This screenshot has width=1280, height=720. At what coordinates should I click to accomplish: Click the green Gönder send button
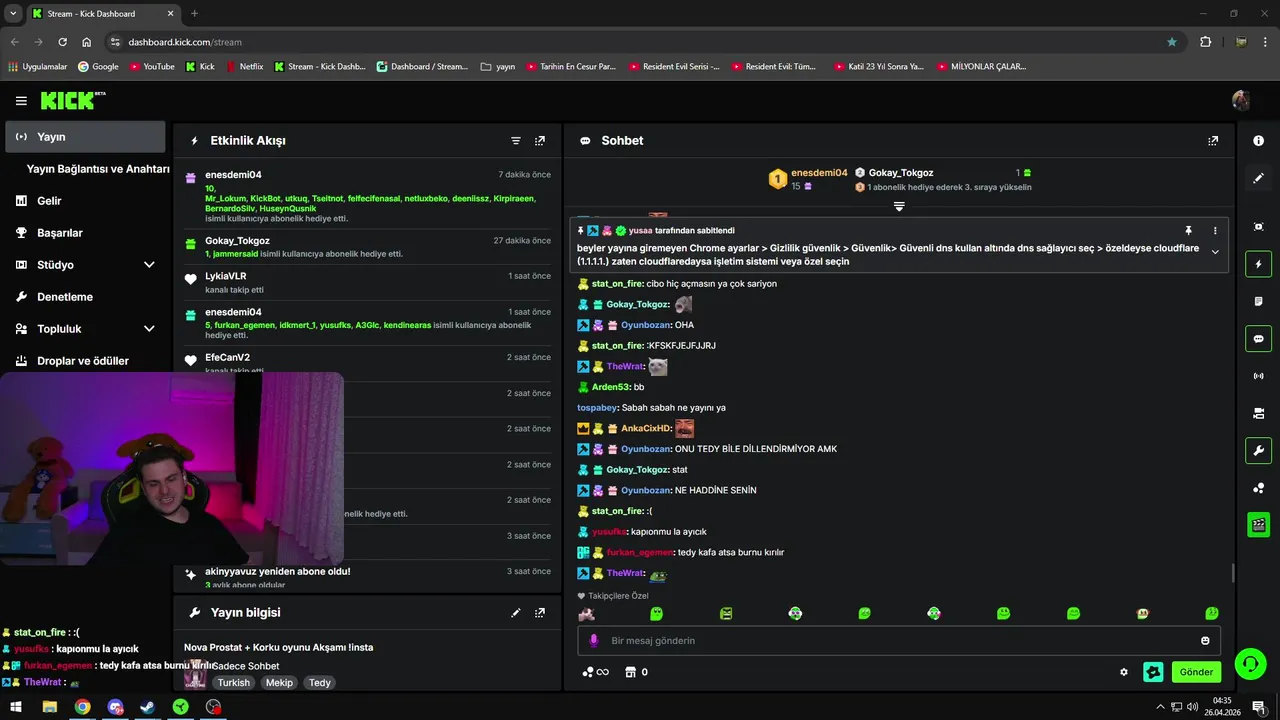pyautogui.click(x=1196, y=672)
